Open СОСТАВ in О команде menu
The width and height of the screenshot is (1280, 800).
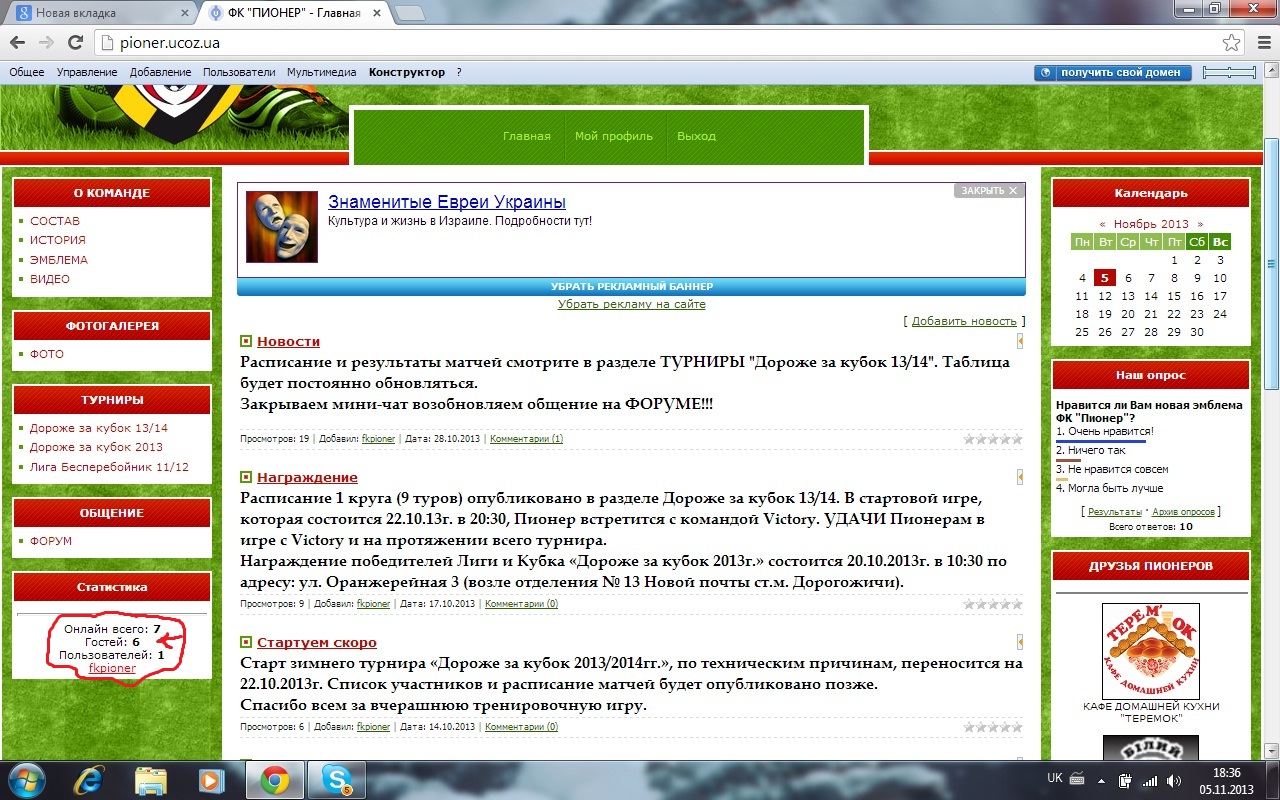(54, 221)
